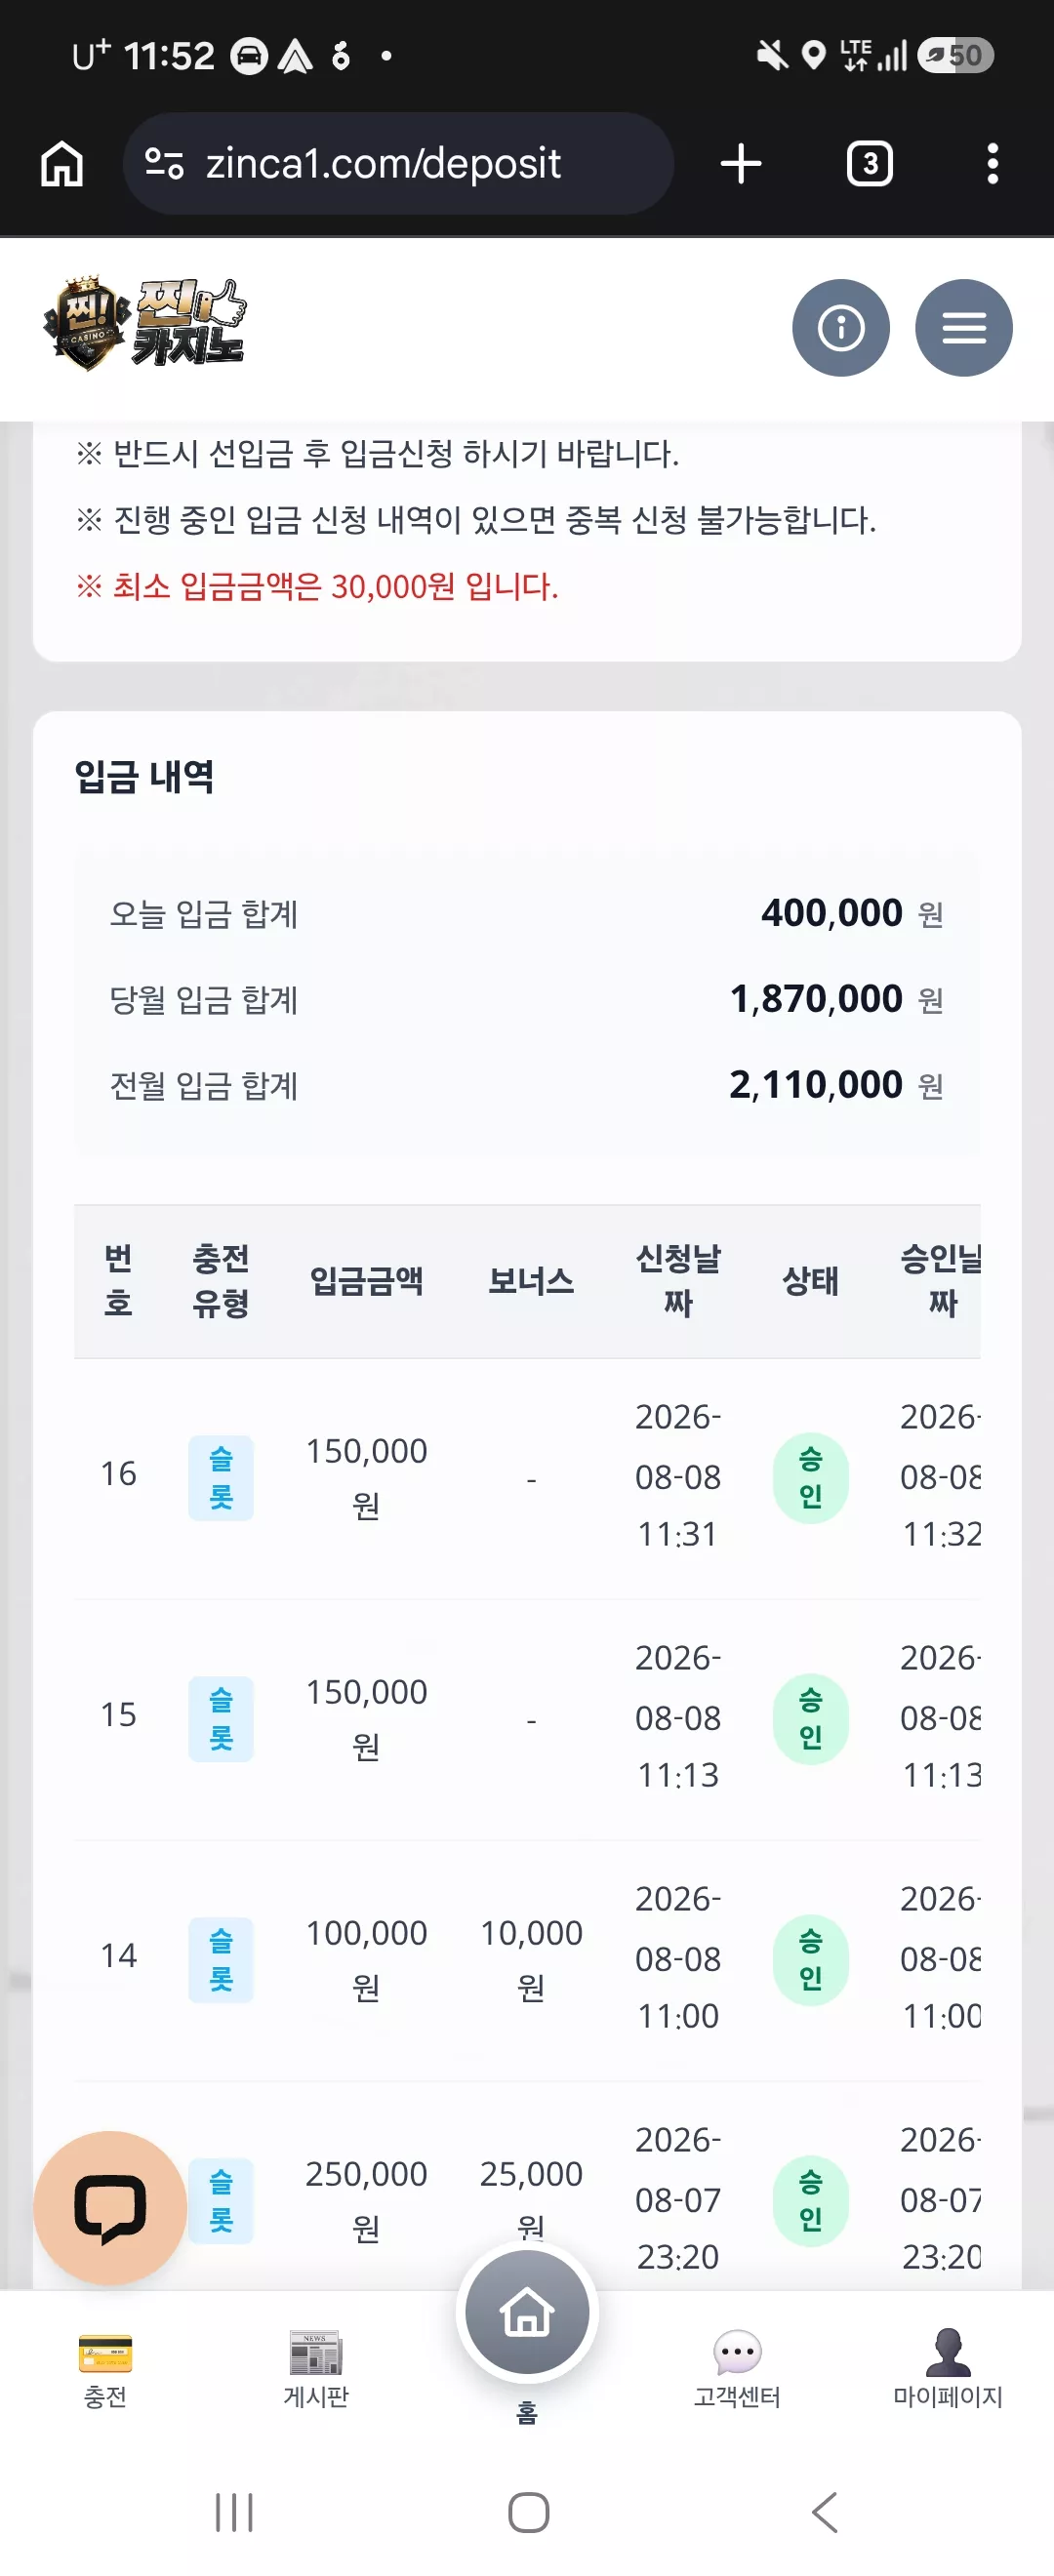Tap the casino logo
The height and width of the screenshot is (2576, 1054).
(x=145, y=324)
